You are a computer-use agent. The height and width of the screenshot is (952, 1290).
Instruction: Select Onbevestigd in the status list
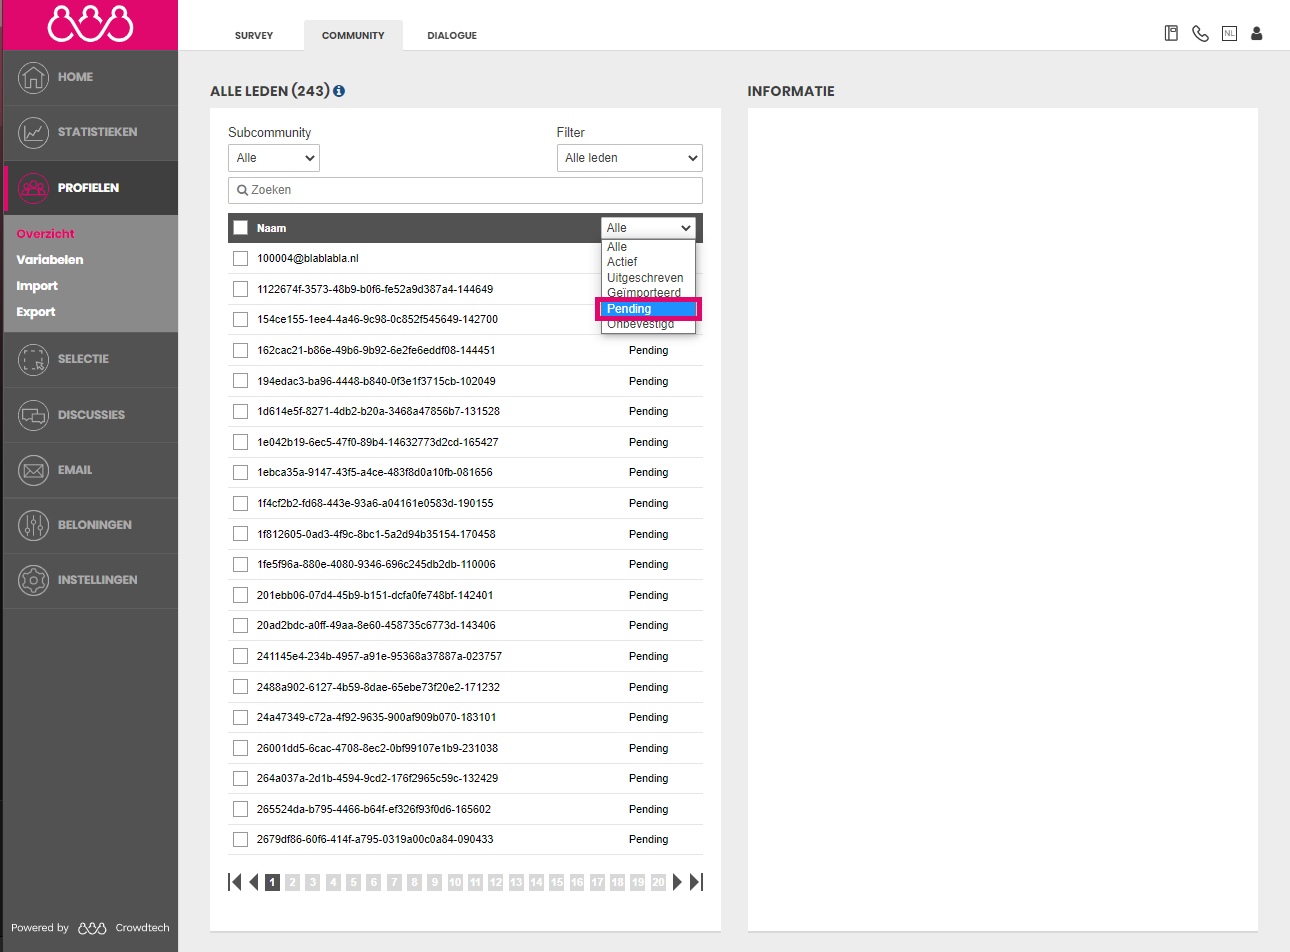(x=648, y=324)
